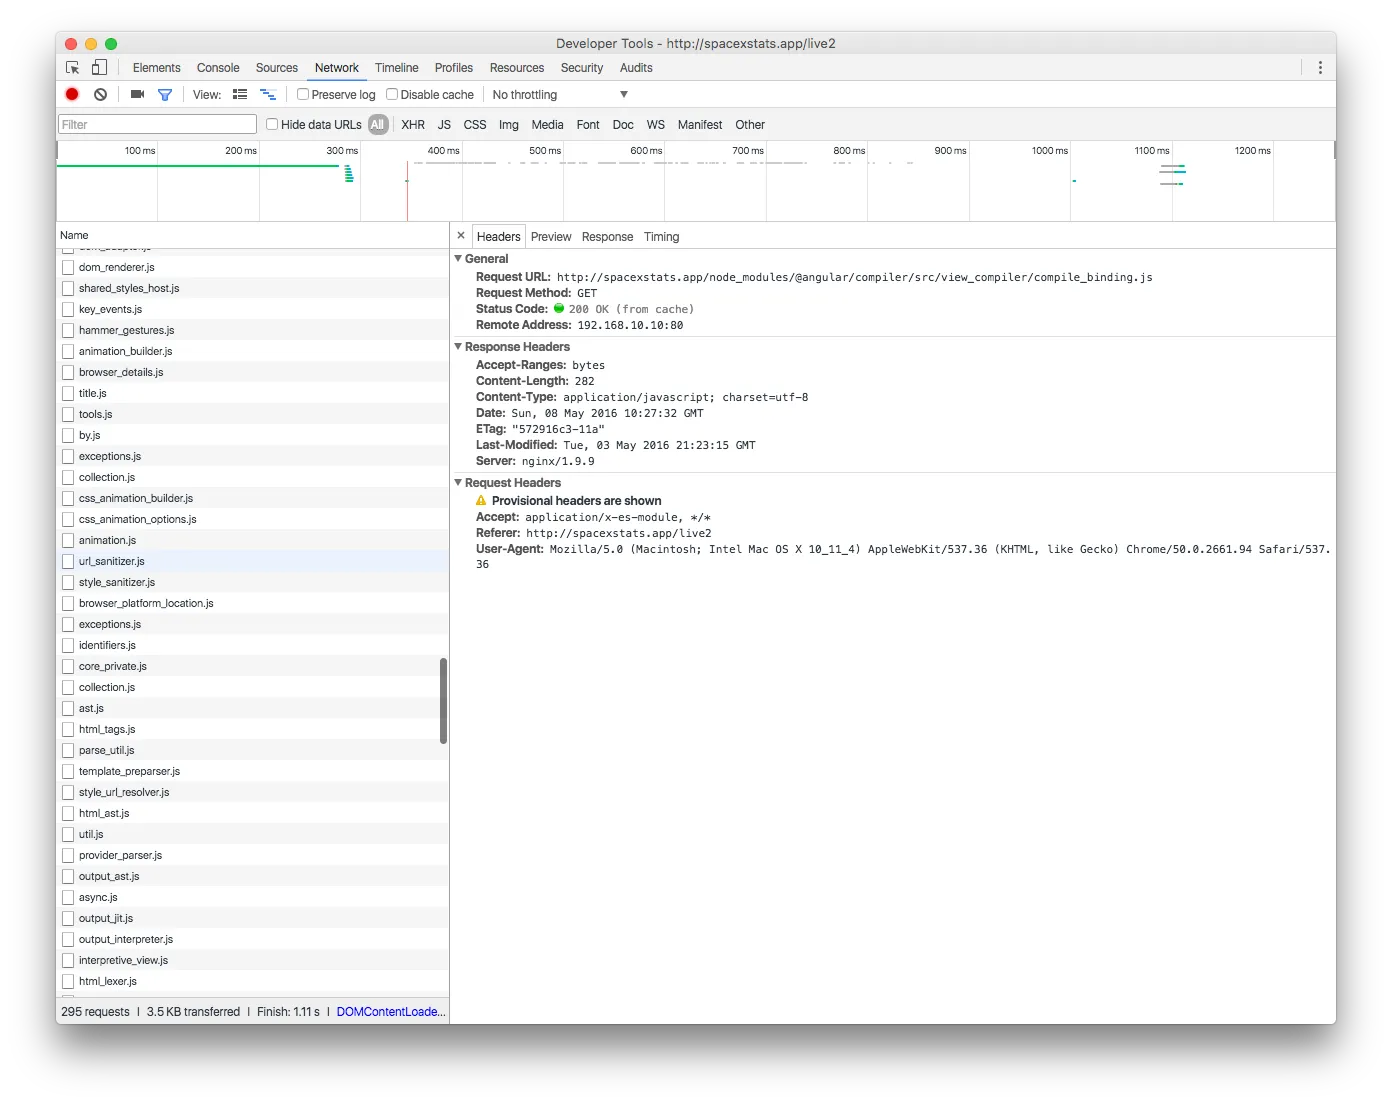Show the request Preview tab
The height and width of the screenshot is (1104, 1392).
pyautogui.click(x=551, y=237)
